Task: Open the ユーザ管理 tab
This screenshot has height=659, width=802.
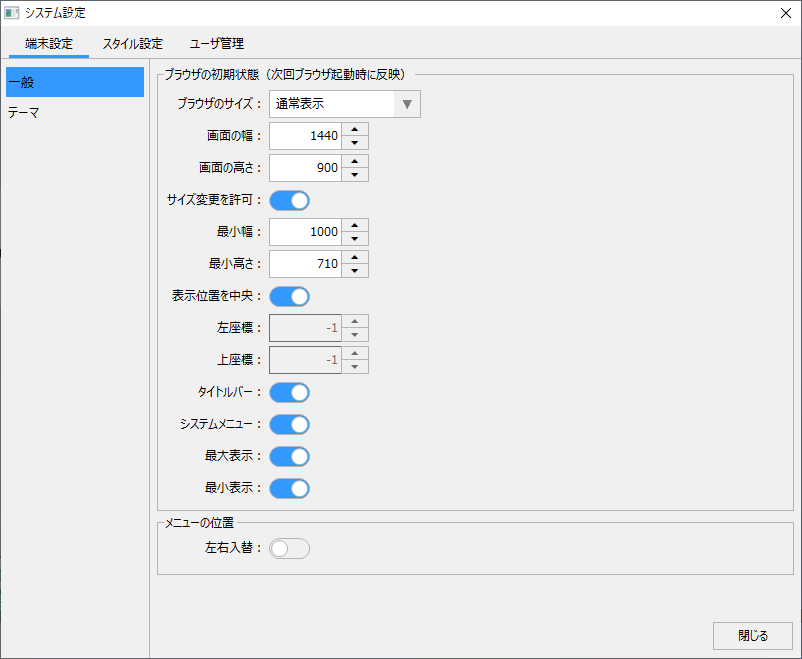Action: pos(217,44)
